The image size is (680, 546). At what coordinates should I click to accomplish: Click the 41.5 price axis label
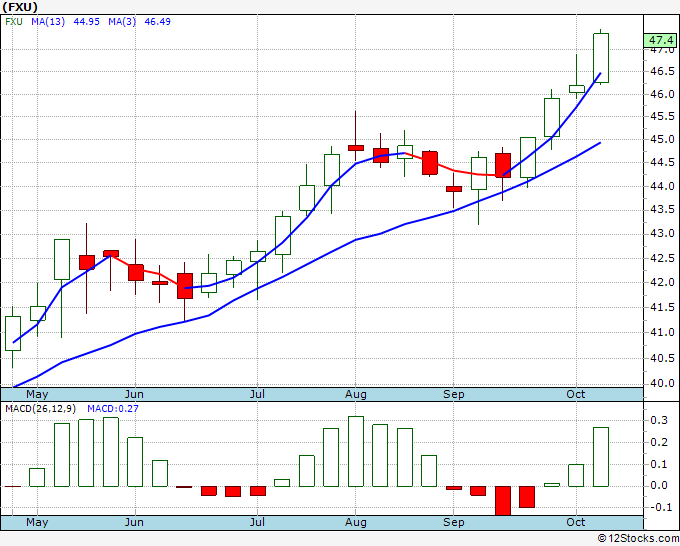pos(662,308)
